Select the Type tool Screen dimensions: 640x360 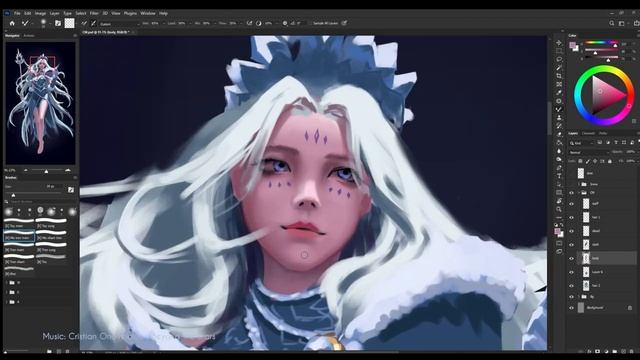pyautogui.click(x=559, y=176)
